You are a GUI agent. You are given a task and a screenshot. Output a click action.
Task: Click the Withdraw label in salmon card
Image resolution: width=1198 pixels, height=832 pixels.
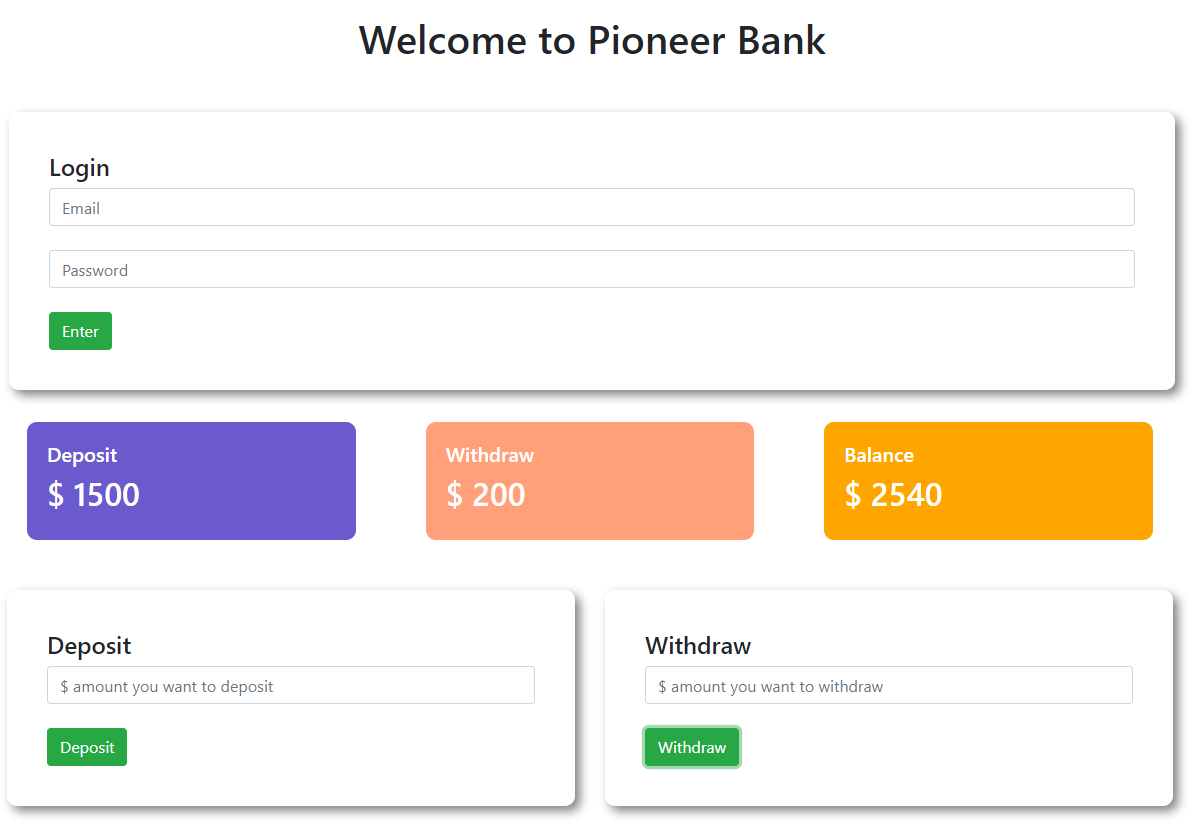[x=490, y=455]
